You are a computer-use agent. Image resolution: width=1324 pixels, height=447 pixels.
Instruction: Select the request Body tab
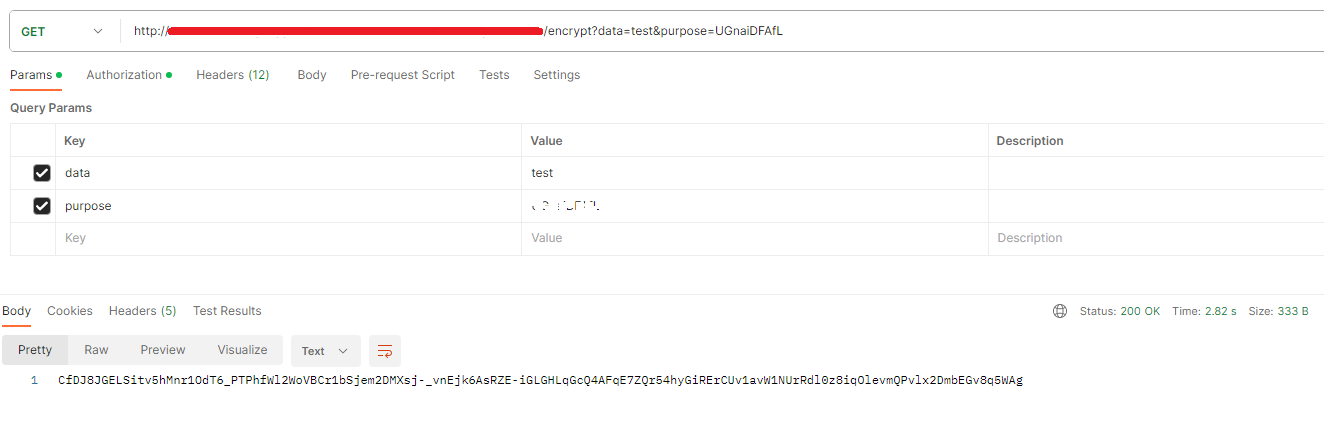(x=312, y=75)
